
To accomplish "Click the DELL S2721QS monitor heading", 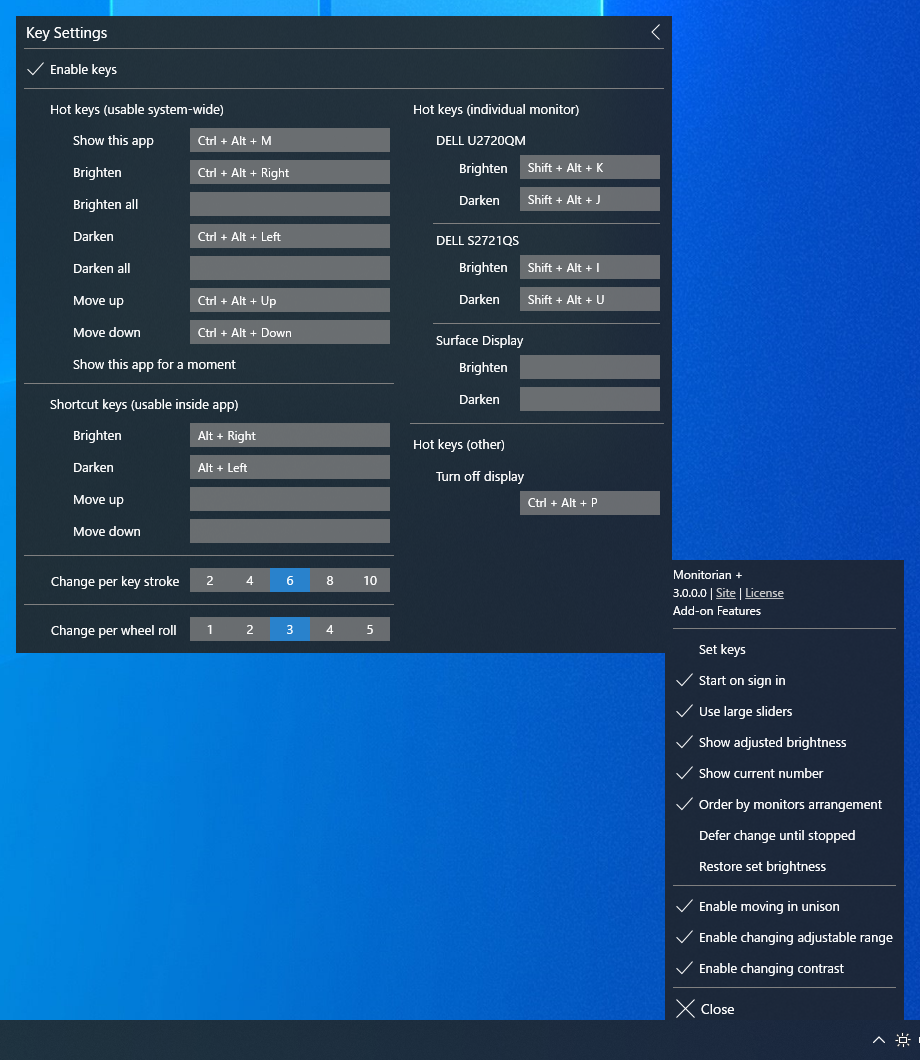I will (477, 241).
